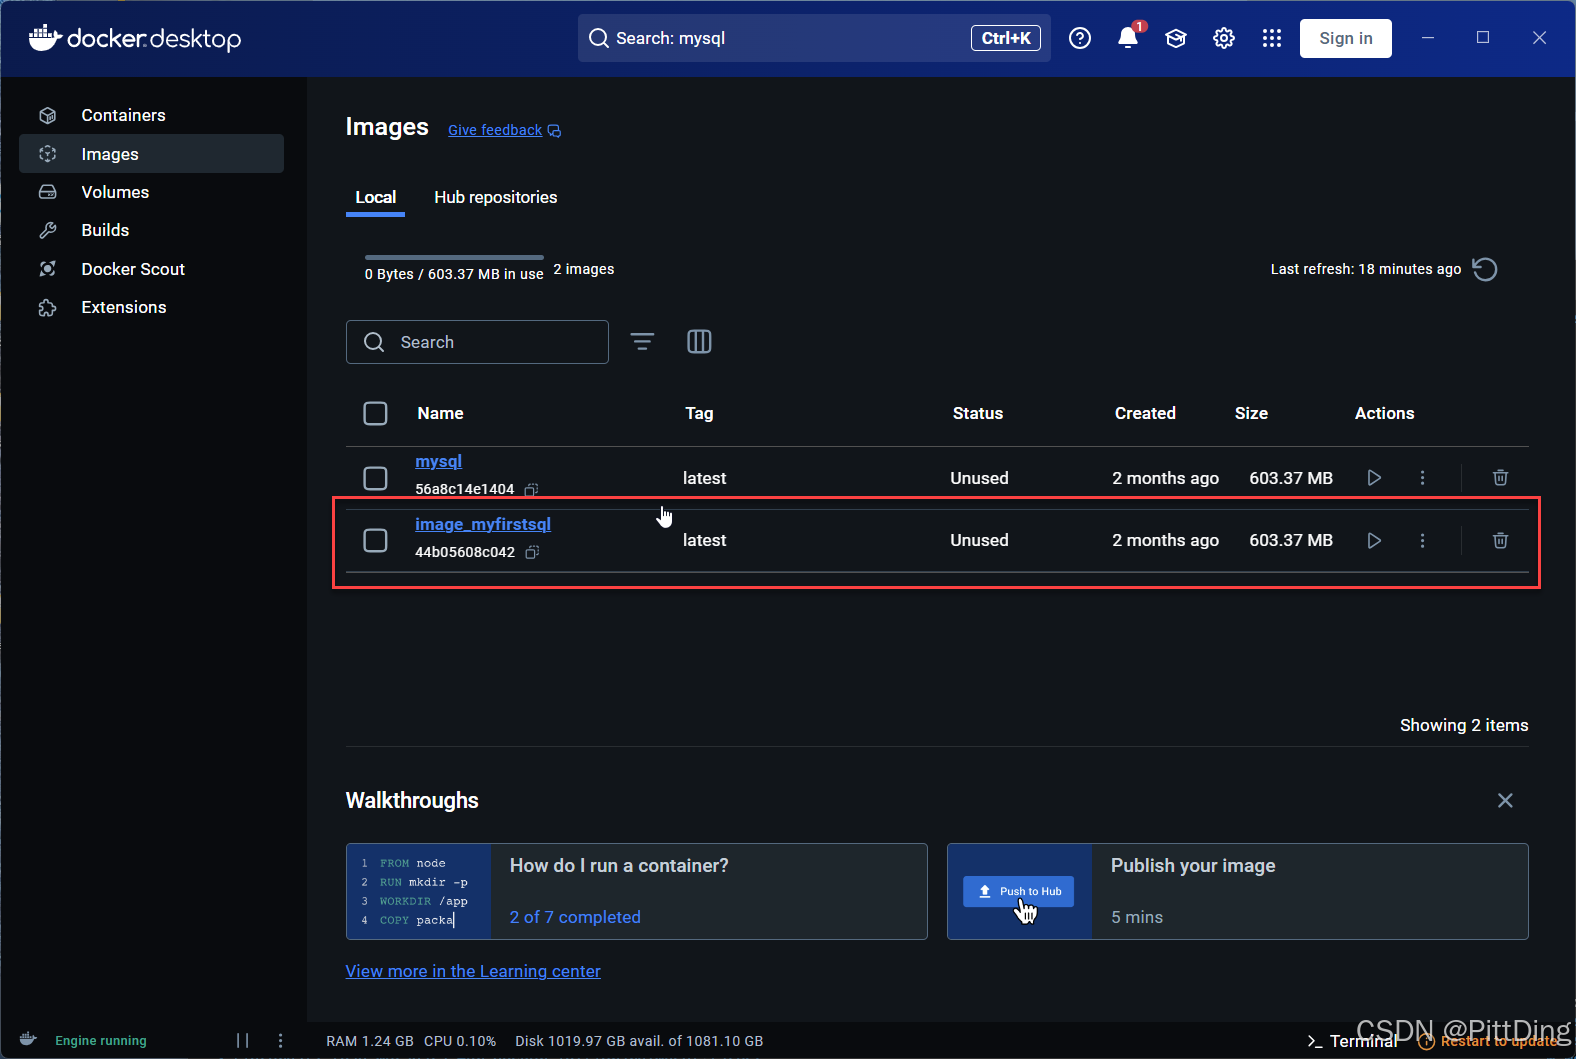Open the notifications bell icon
1576x1059 pixels.
[x=1128, y=38]
